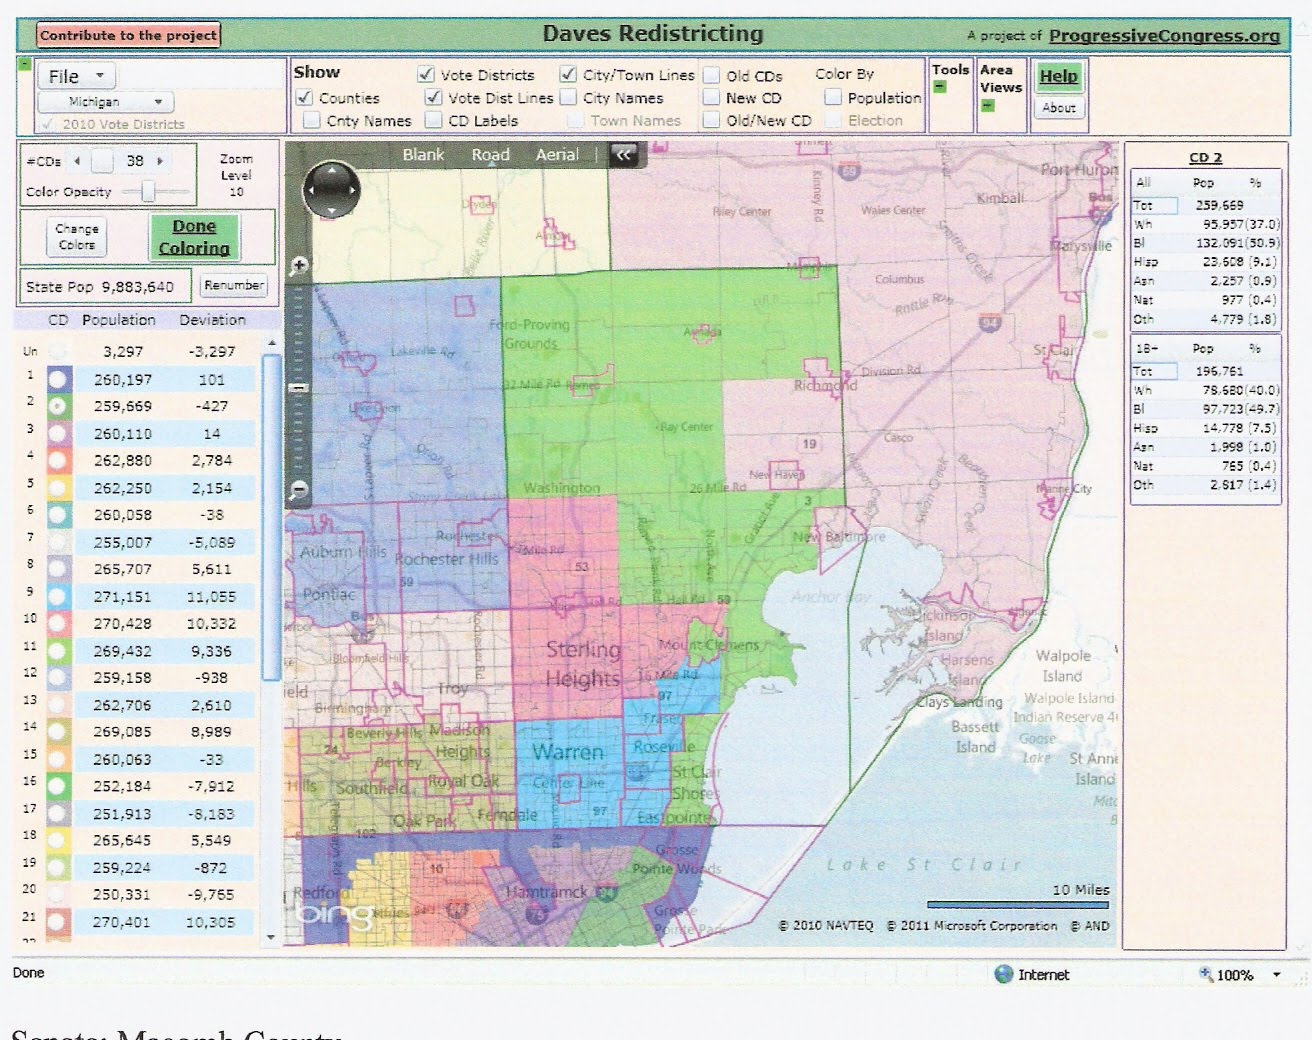Increase number of CDs with right arrow
1312x1040 pixels.
160,160
